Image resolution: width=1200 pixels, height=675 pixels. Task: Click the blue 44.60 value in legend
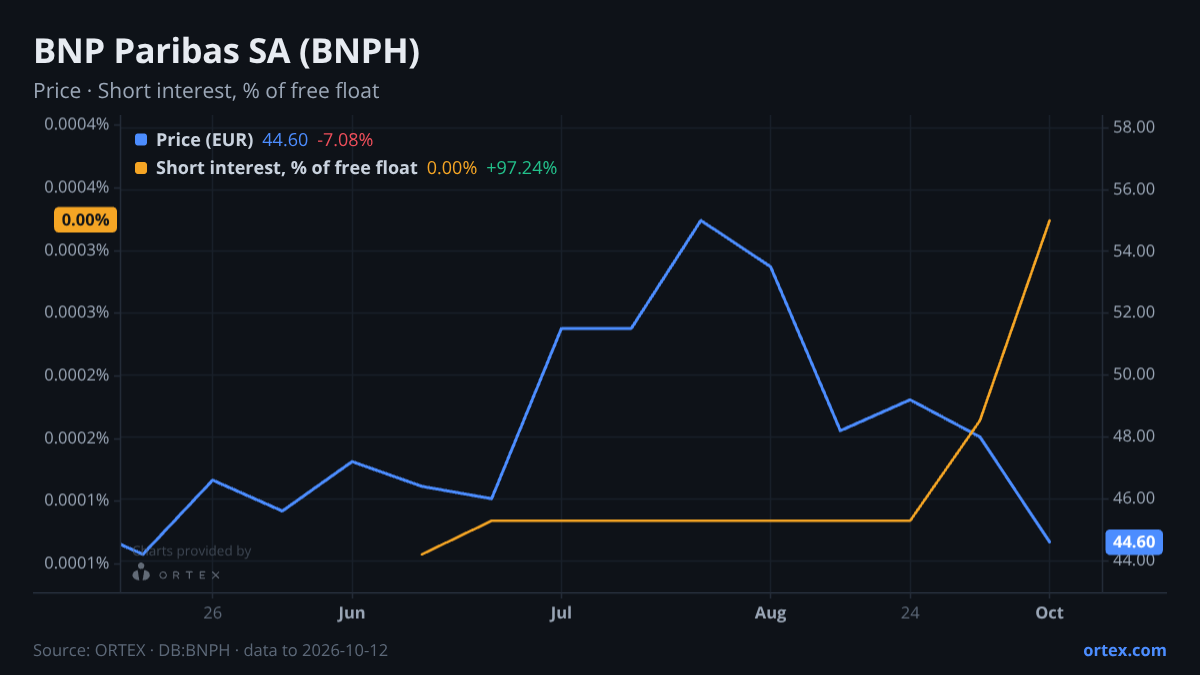(285, 140)
